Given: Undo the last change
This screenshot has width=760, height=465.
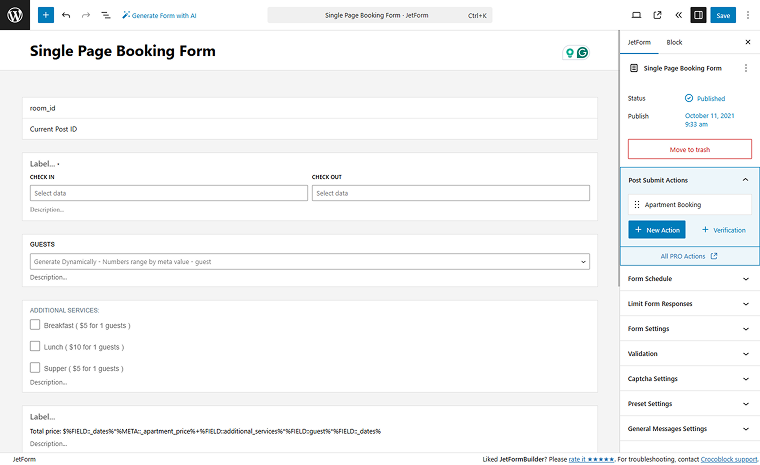Looking at the screenshot, I should (66, 15).
